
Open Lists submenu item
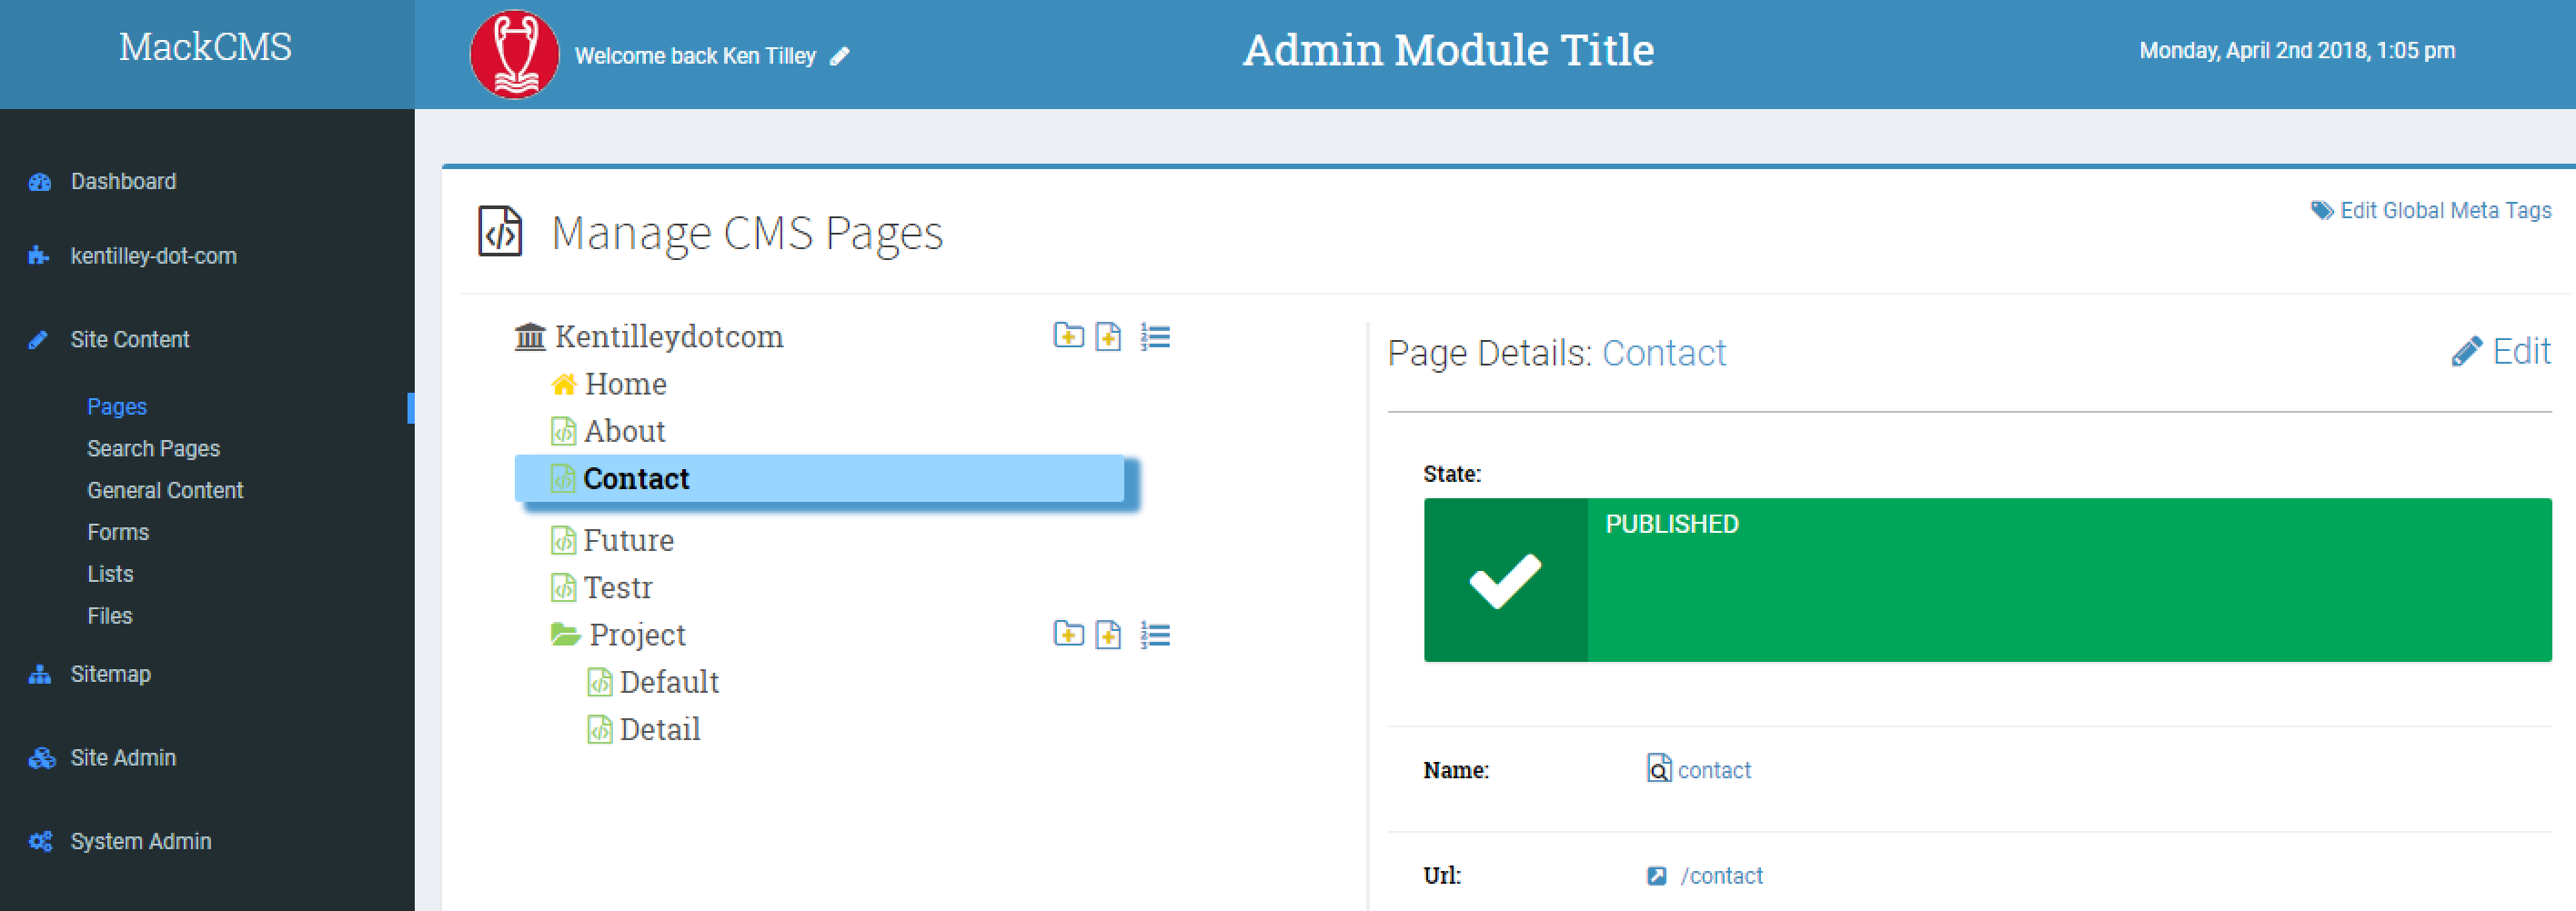110,575
